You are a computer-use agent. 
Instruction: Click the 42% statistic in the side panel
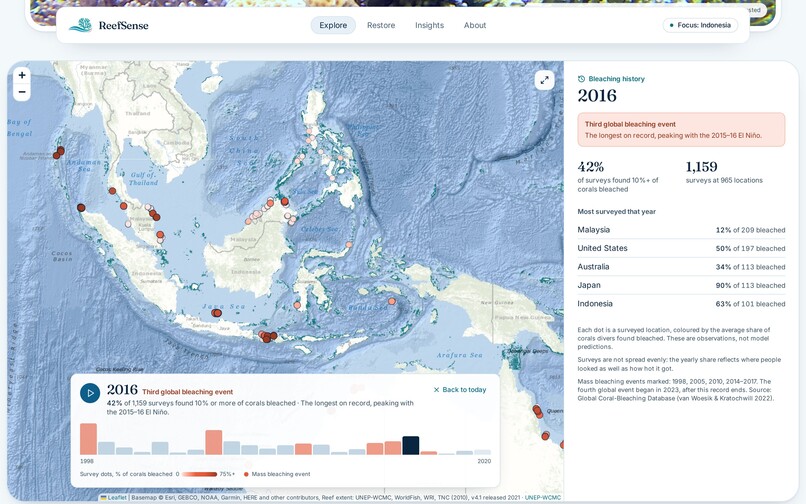[591, 167]
